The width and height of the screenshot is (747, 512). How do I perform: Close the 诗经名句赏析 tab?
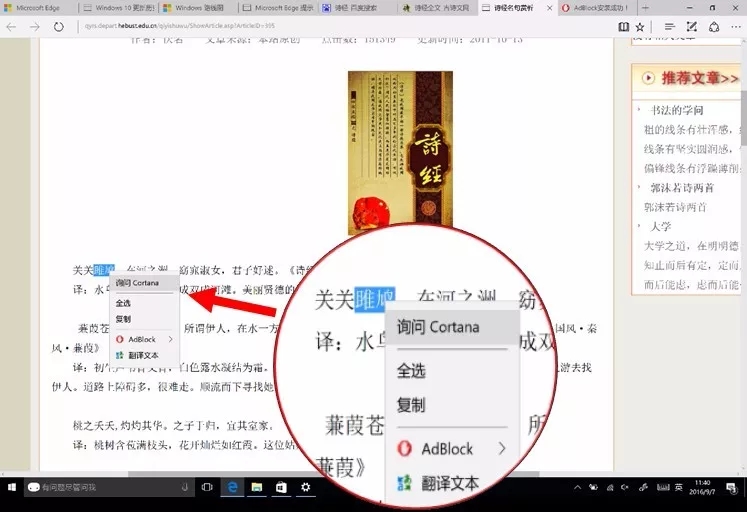(x=549, y=8)
